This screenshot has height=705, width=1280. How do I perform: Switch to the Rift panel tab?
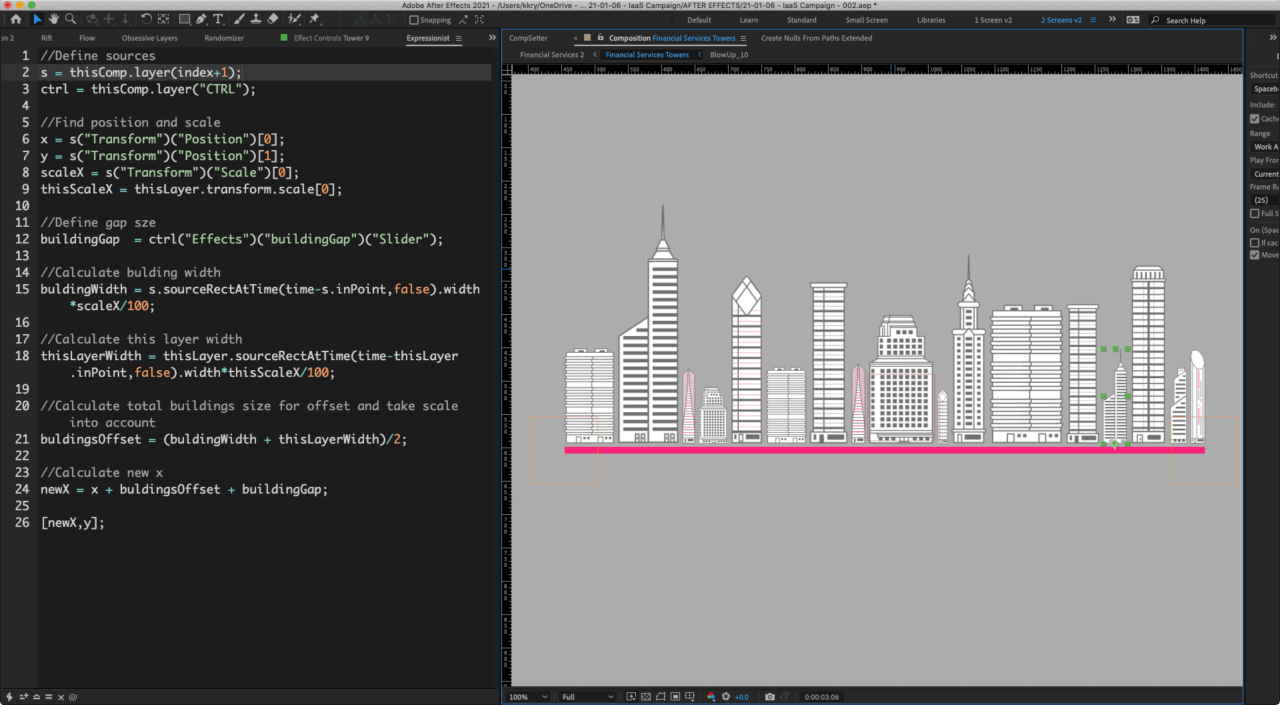[47, 38]
